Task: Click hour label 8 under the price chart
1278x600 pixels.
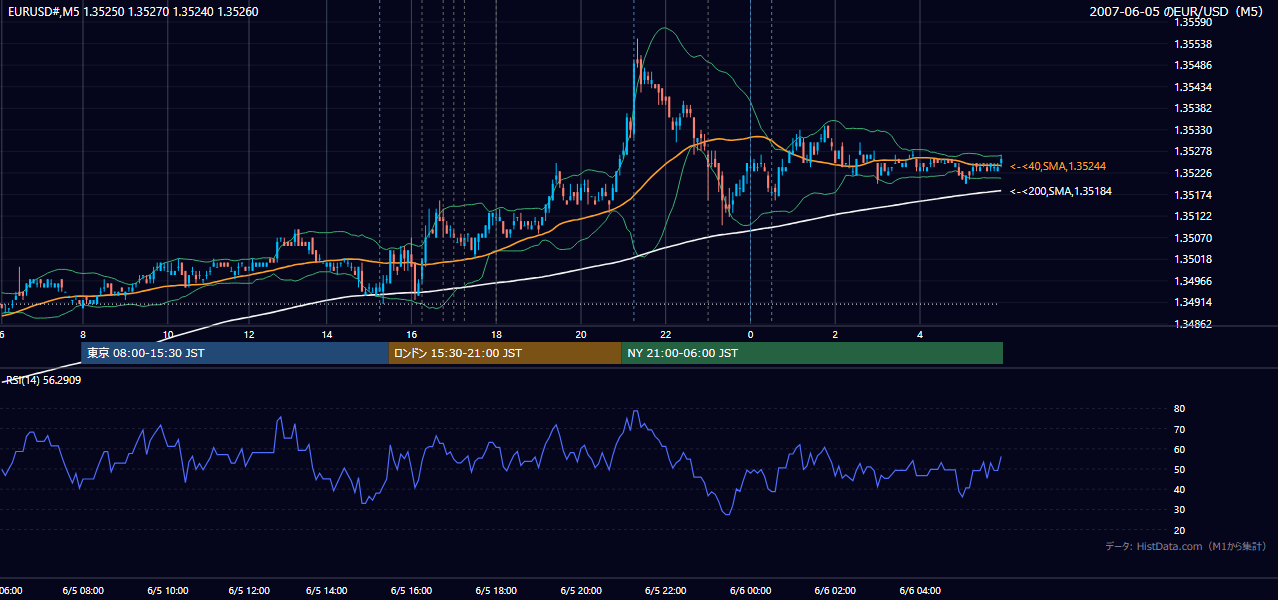Action: point(83,334)
